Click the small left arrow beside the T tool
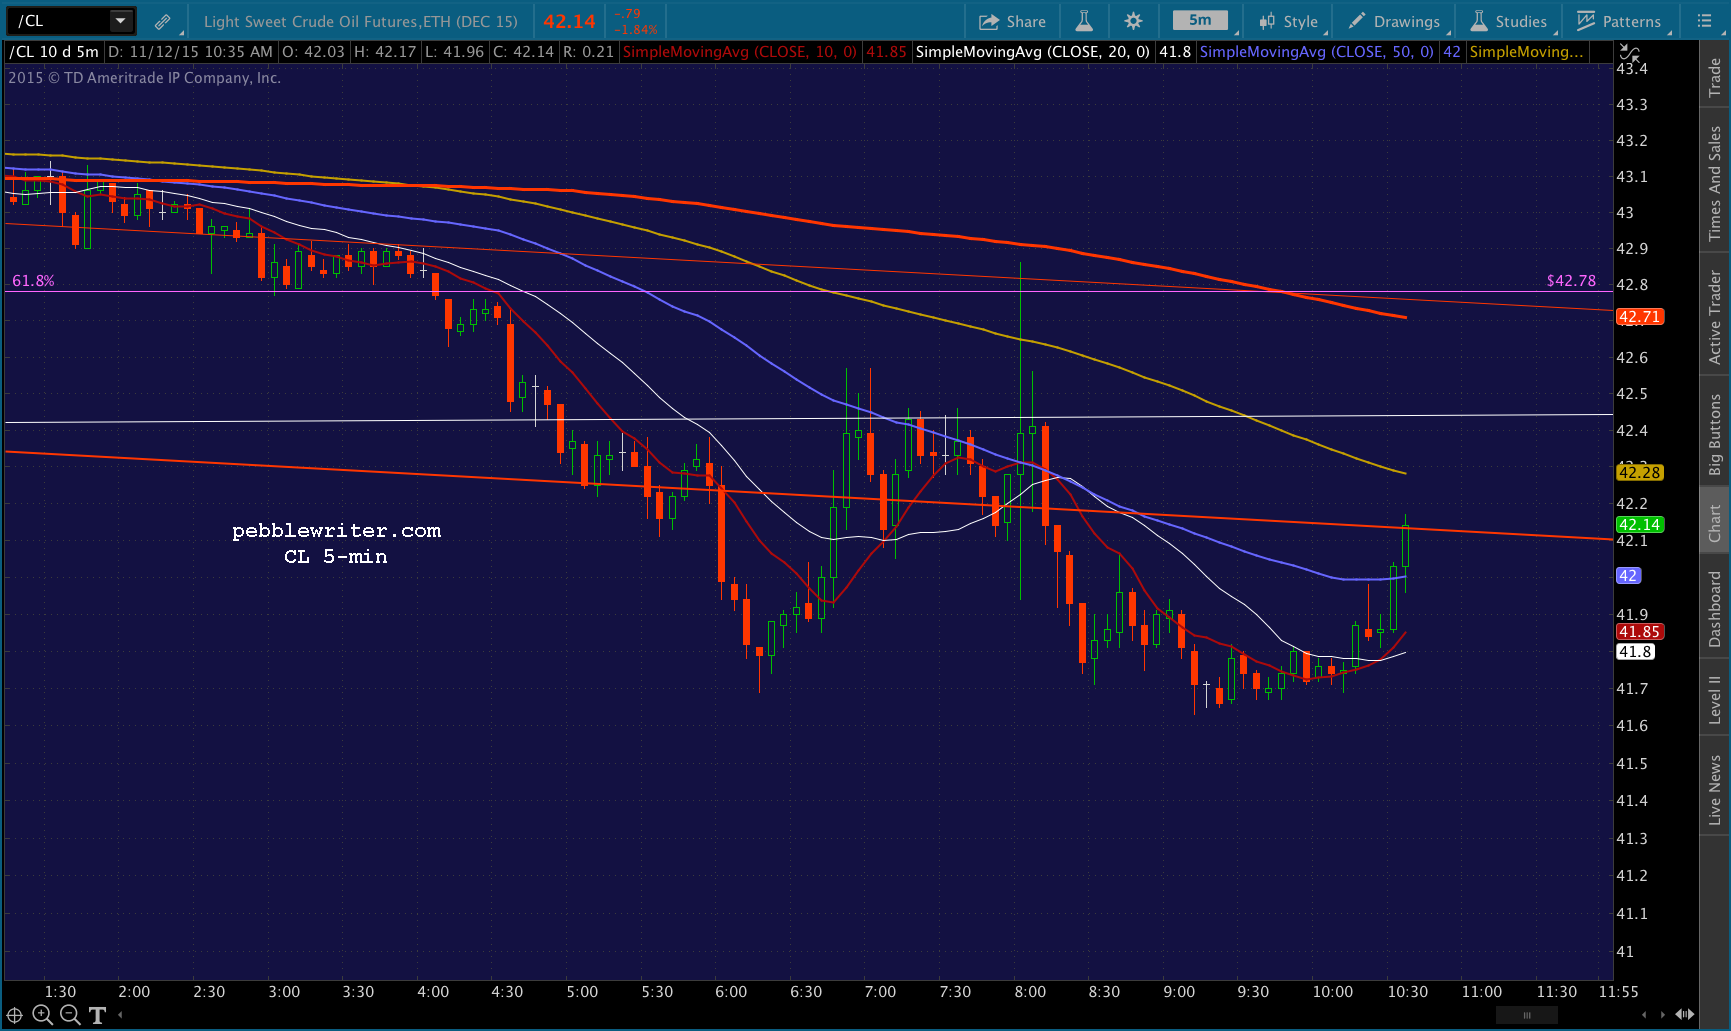1731x1031 pixels. pyautogui.click(x=120, y=1016)
